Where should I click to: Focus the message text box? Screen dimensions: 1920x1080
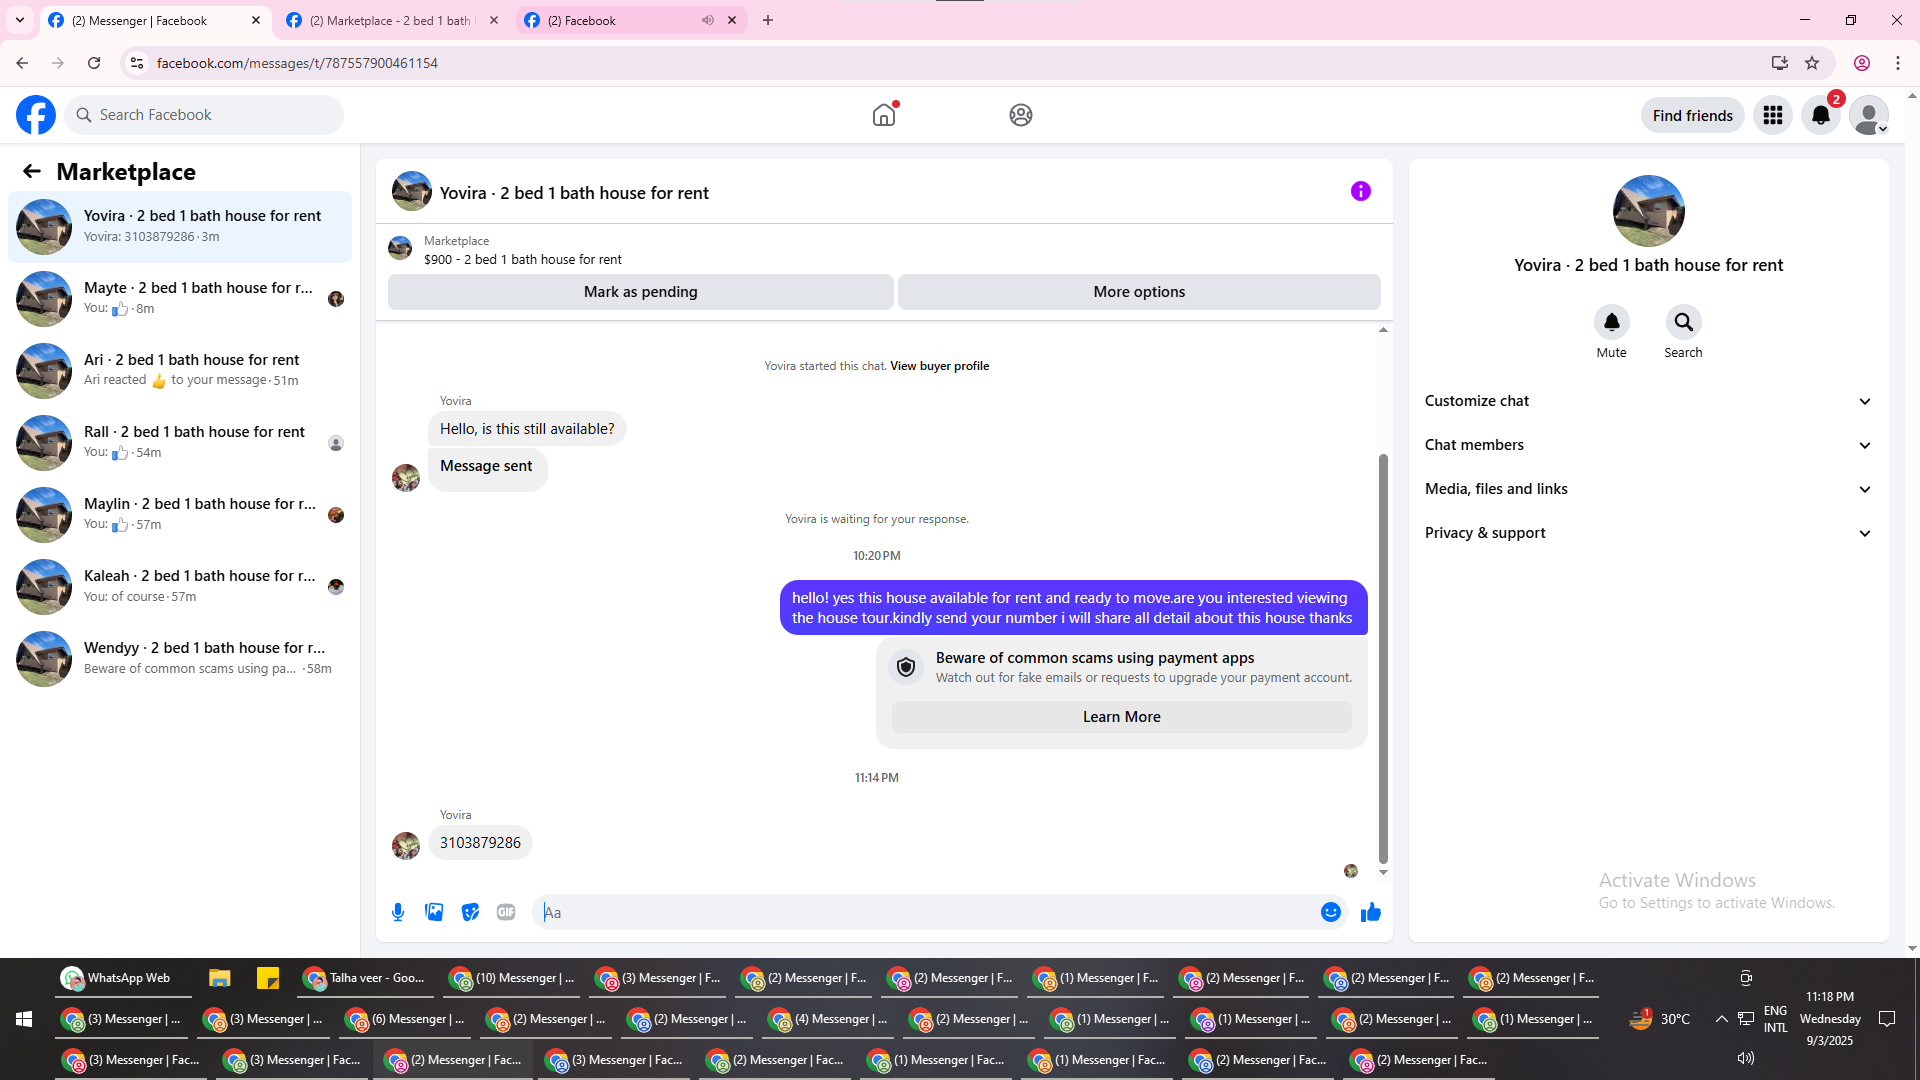click(928, 912)
